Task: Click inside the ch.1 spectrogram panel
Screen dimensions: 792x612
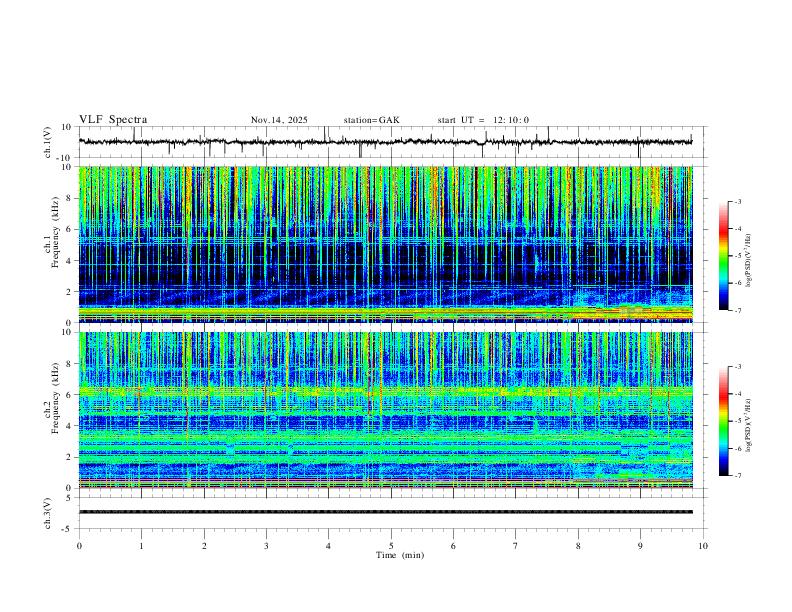Action: coord(385,244)
